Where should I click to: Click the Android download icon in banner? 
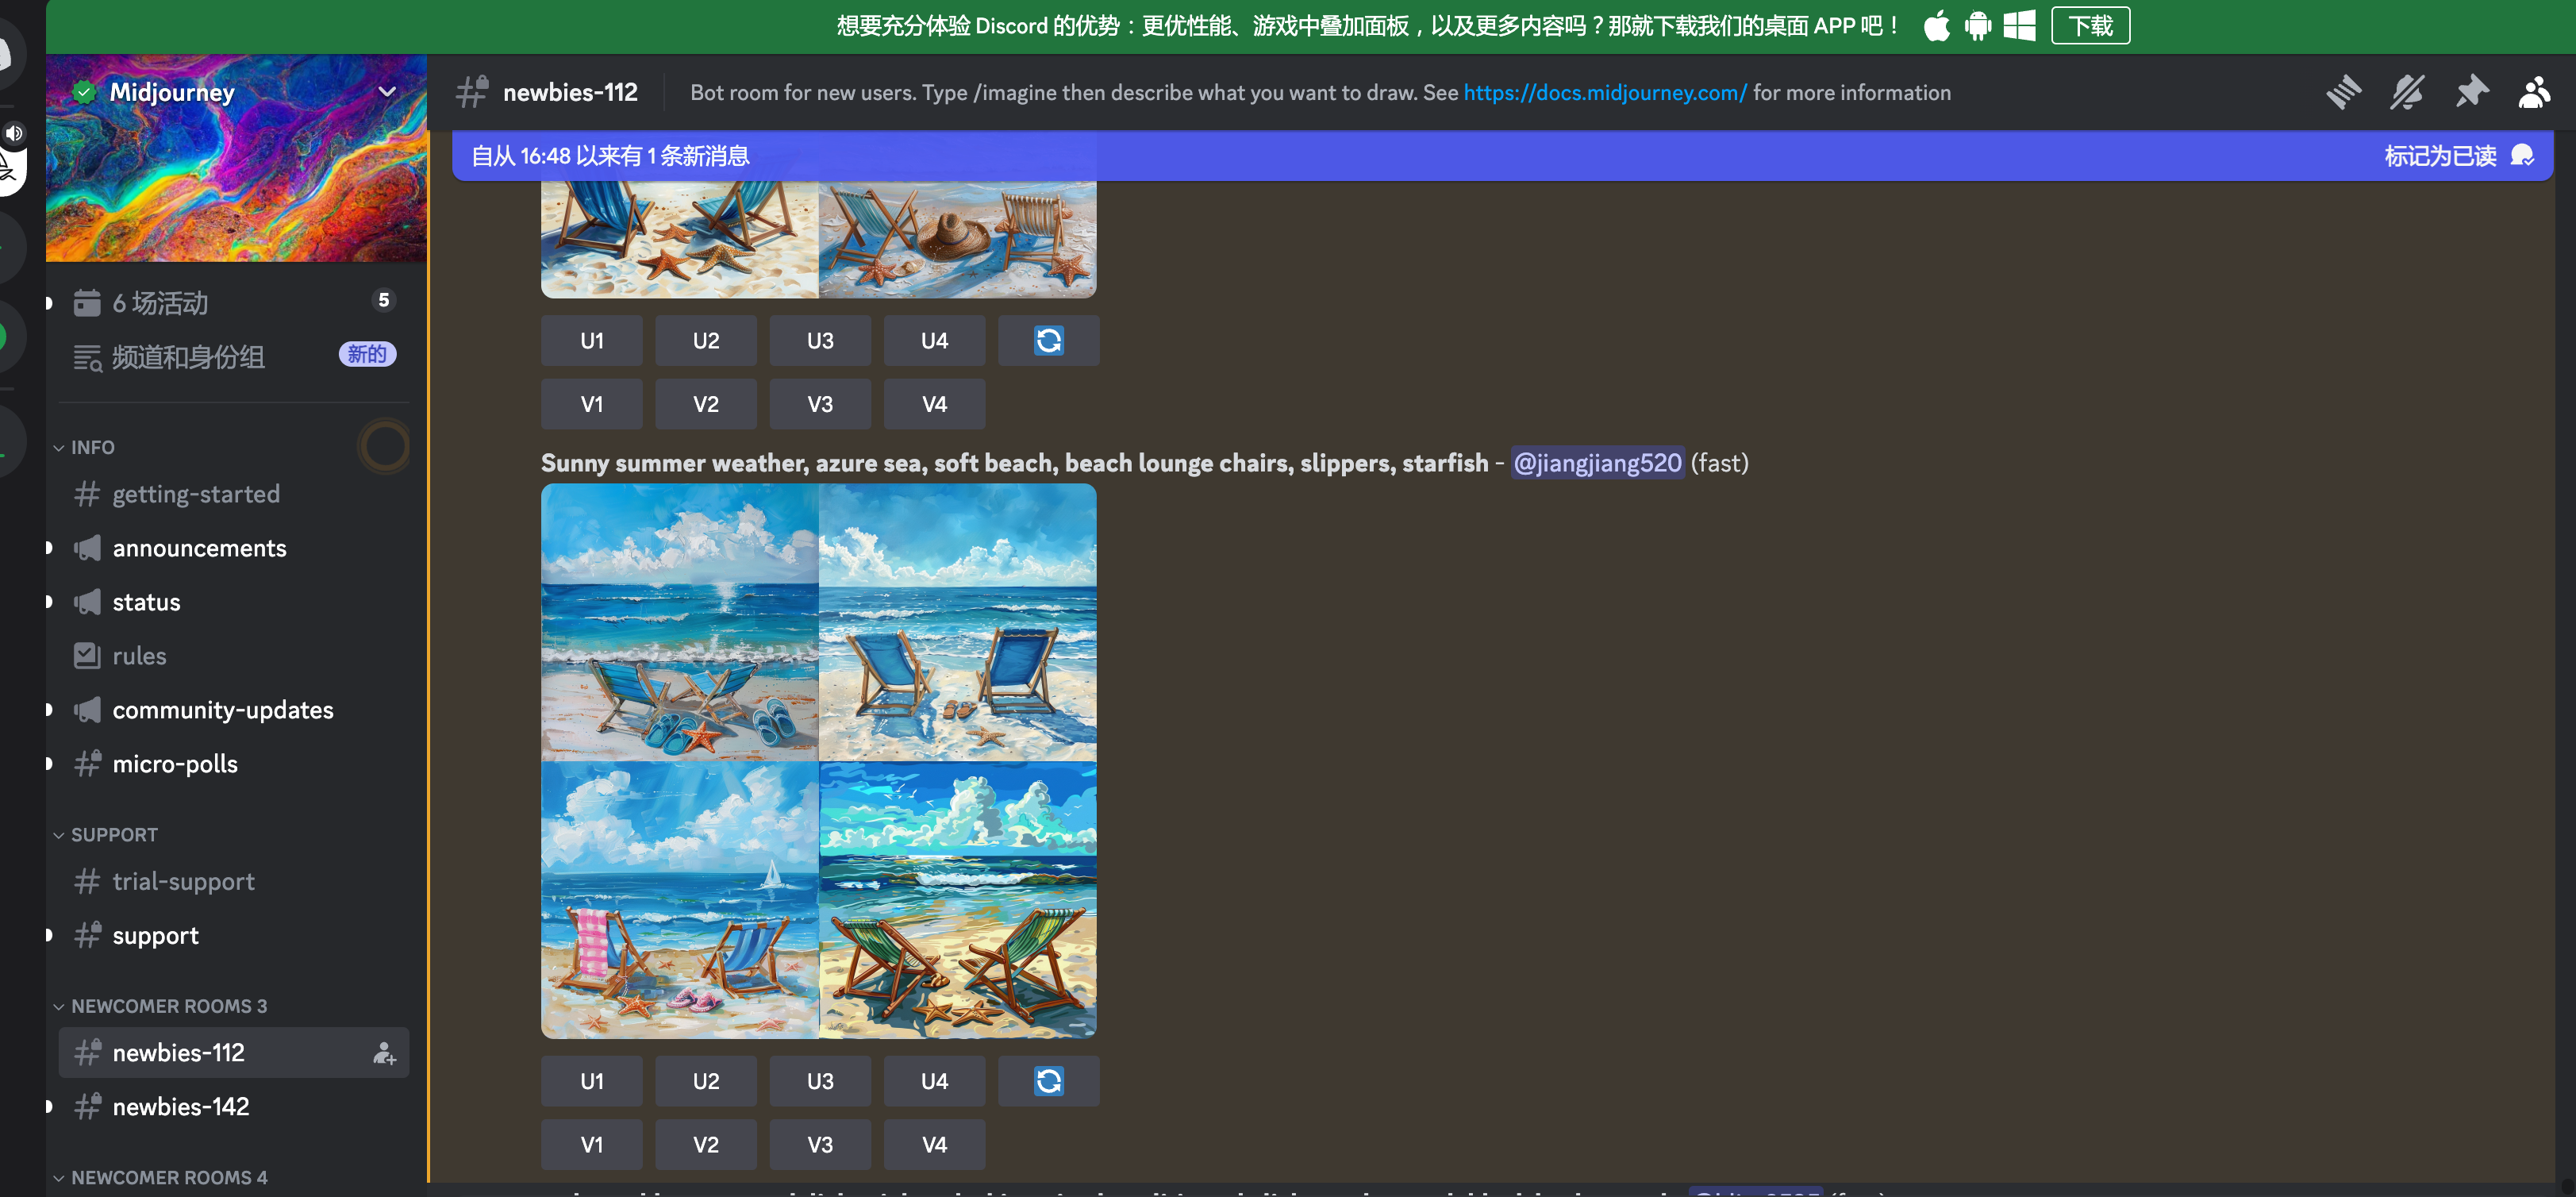point(1978,26)
